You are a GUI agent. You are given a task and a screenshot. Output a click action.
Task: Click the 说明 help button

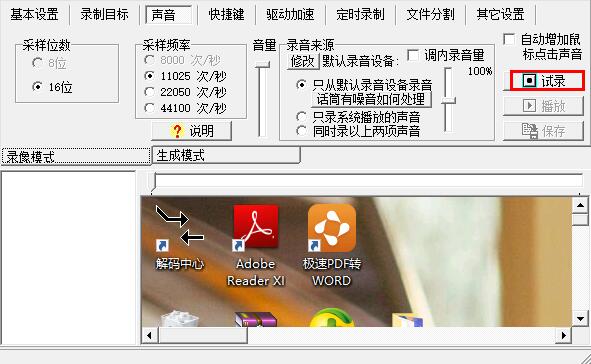(x=191, y=131)
